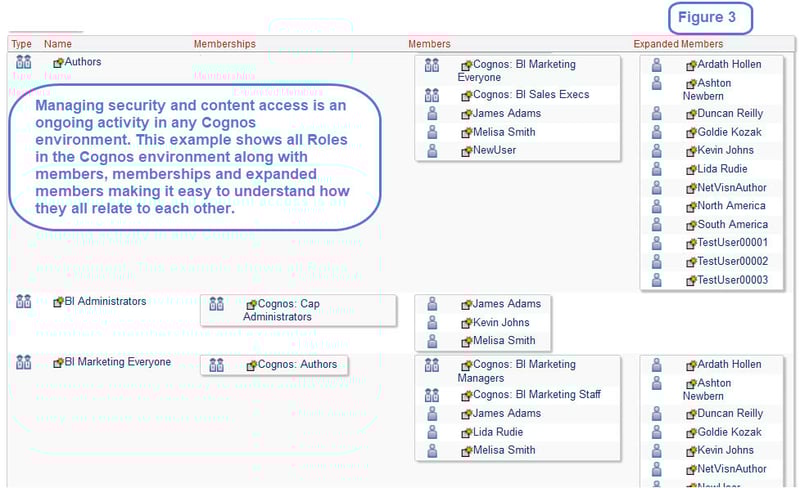Click the Memberships column header

[x=224, y=44]
